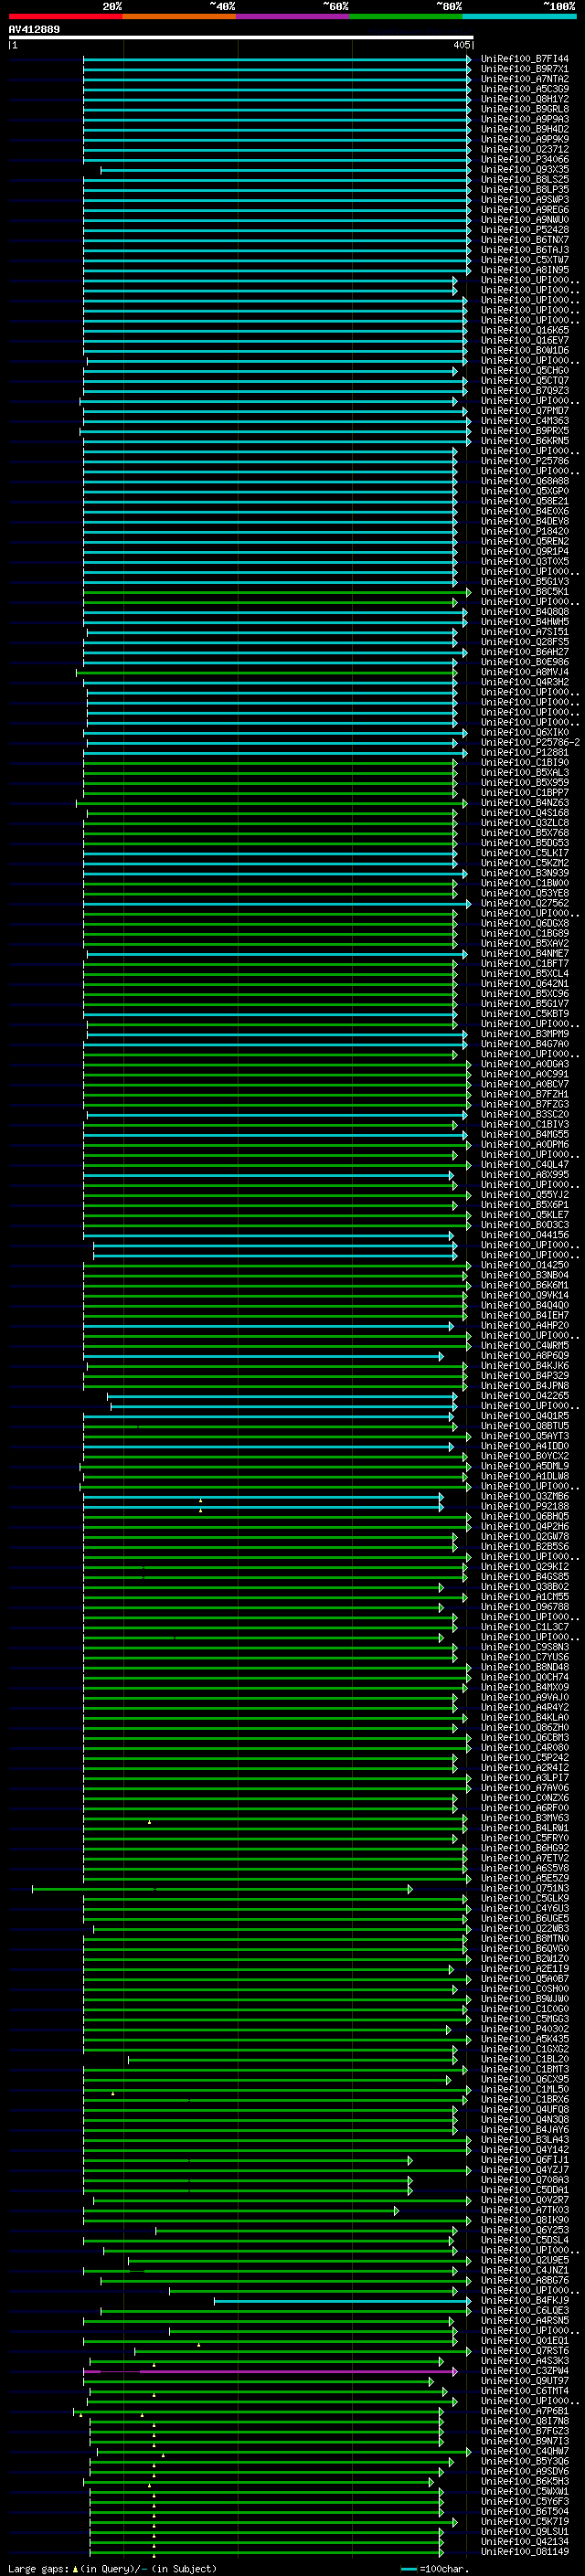Image resolution: width=585 pixels, height=2576 pixels.
Task: Select the UniRef100_A7NTA2 label
Action: 524,79
